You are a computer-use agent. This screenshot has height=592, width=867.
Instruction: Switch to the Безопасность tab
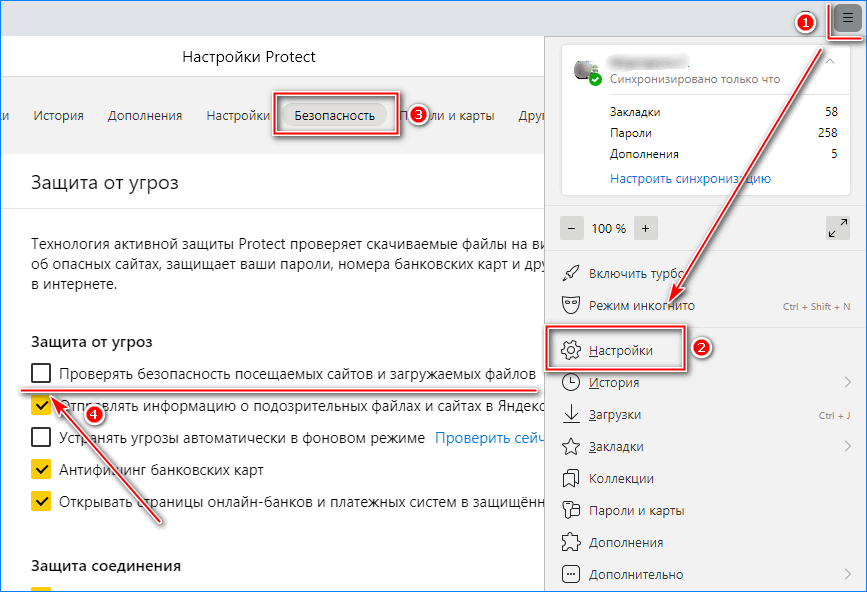334,115
